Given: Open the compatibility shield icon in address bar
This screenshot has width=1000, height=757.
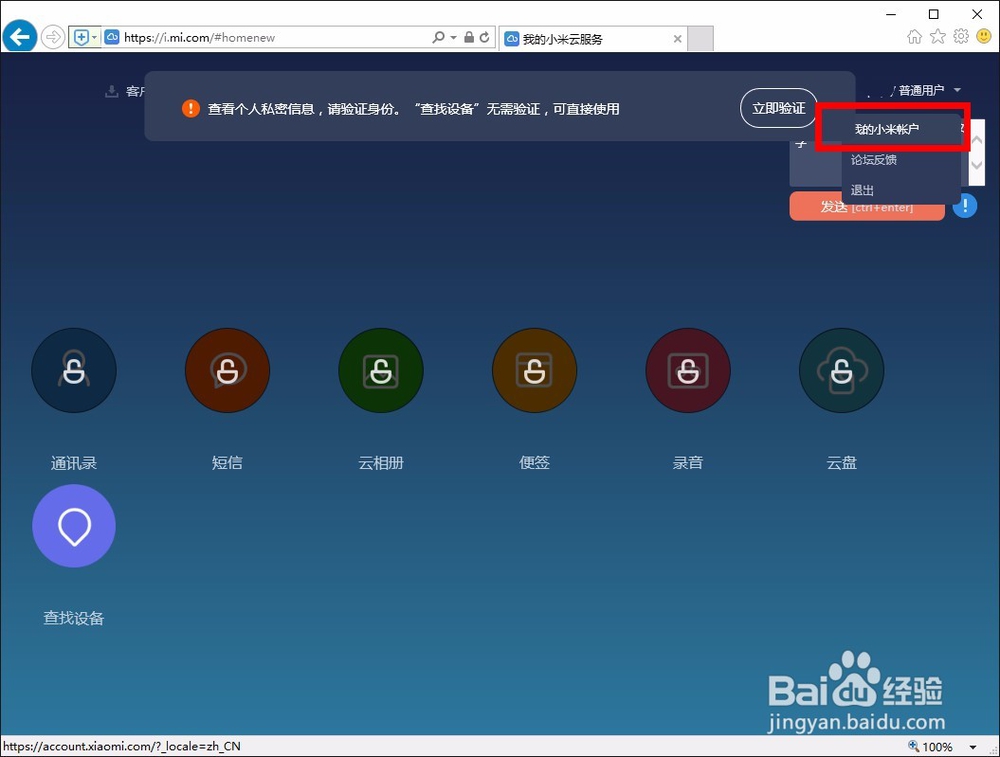Looking at the screenshot, I should pyautogui.click(x=82, y=37).
